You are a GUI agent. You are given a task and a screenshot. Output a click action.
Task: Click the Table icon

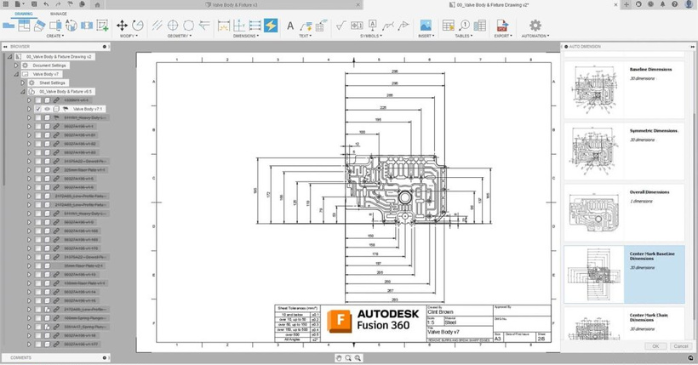(448, 25)
